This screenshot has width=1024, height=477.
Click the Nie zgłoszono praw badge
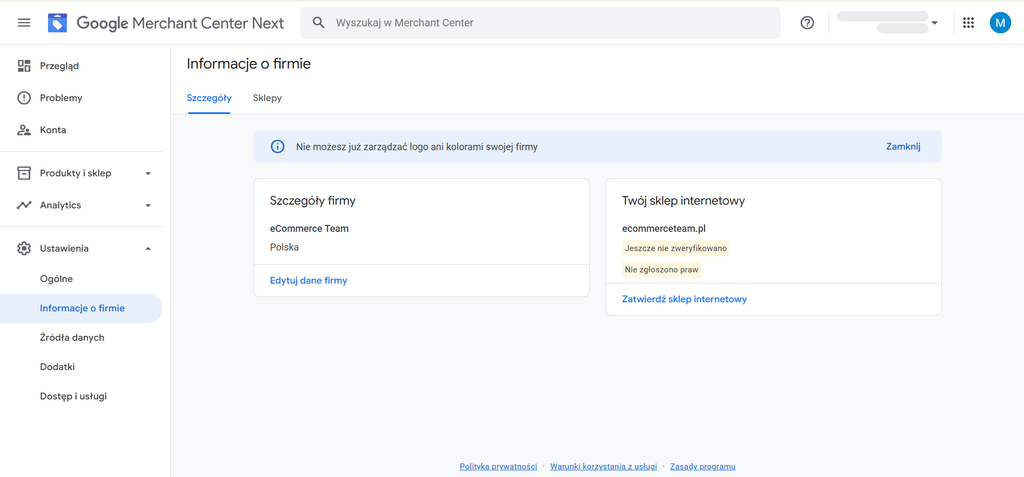662,269
